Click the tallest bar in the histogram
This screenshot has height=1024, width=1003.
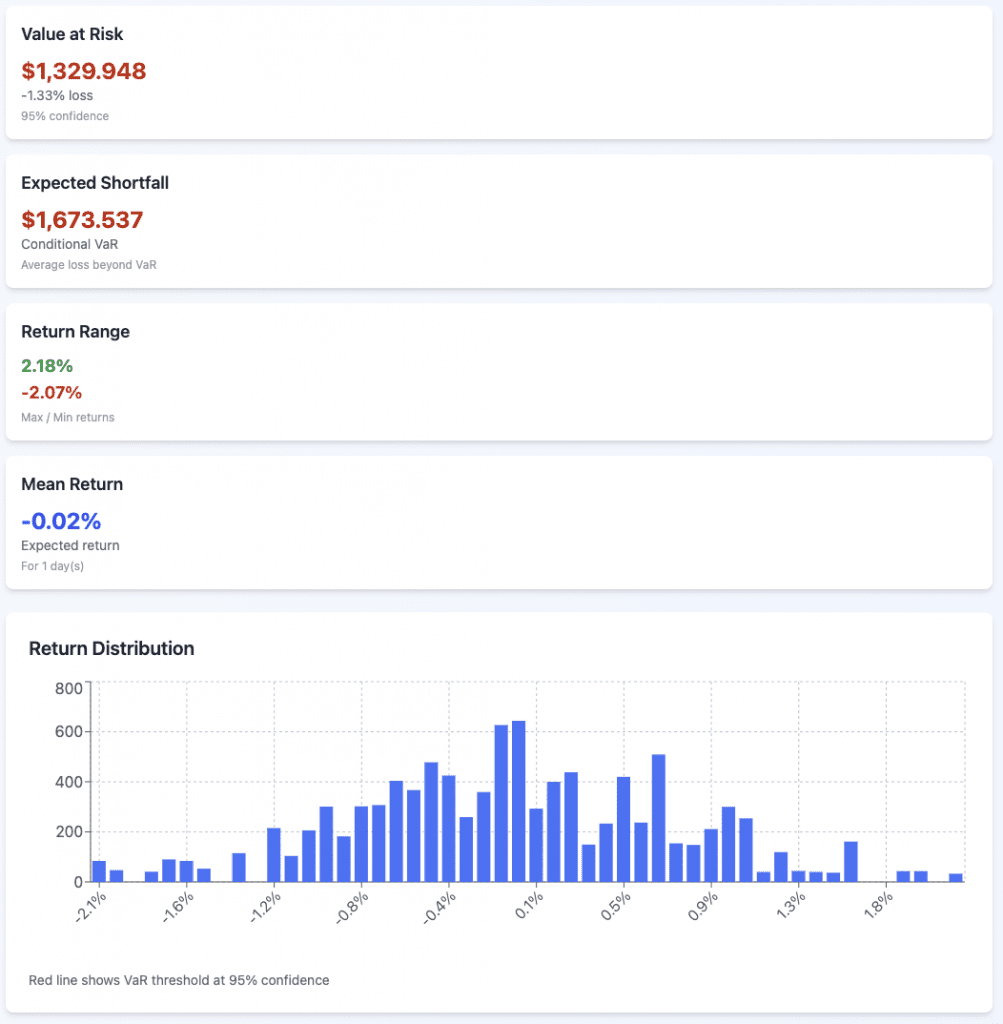(519, 800)
